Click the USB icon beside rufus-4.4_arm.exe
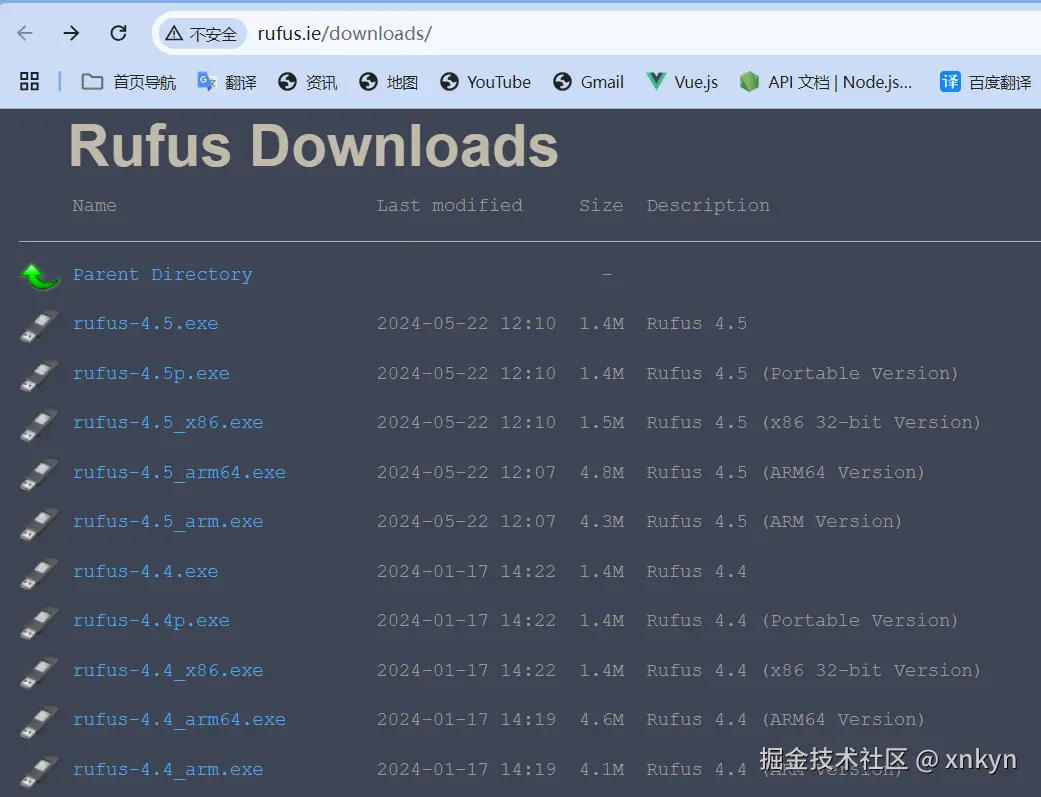Image resolution: width=1041 pixels, height=797 pixels. (x=39, y=772)
